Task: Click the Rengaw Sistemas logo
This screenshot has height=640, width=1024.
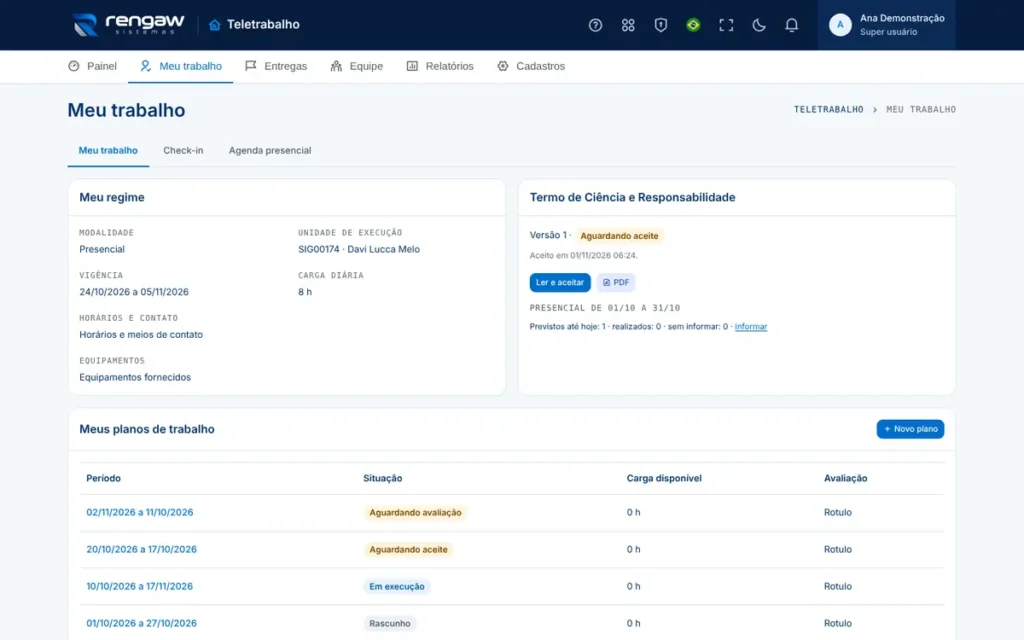Action: [x=129, y=25]
